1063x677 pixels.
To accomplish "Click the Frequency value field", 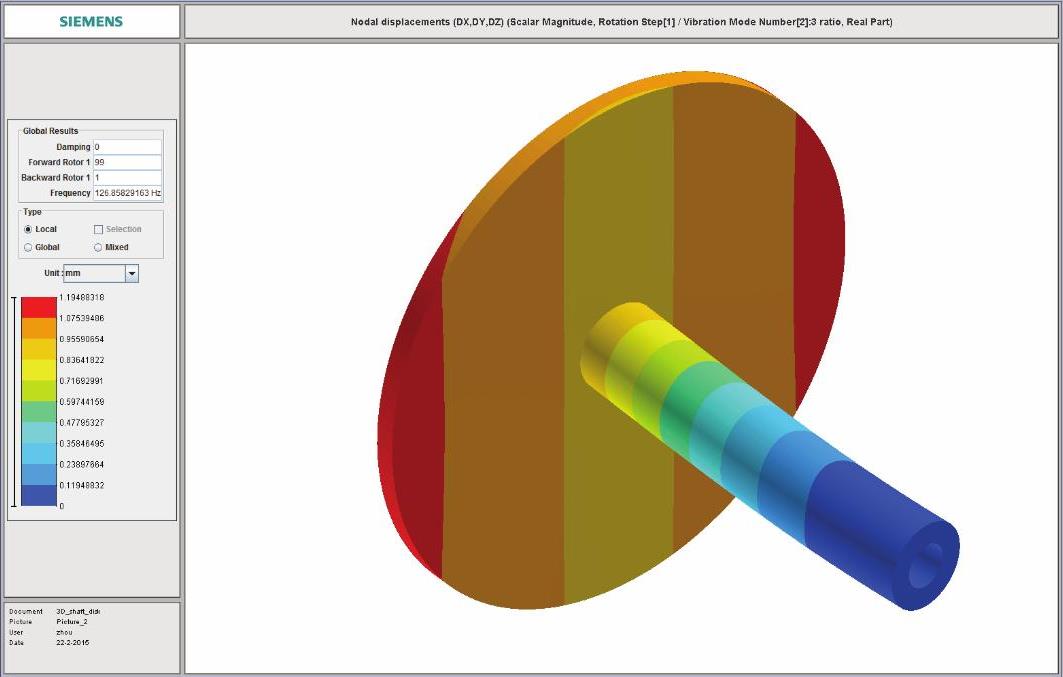I will click(127, 192).
